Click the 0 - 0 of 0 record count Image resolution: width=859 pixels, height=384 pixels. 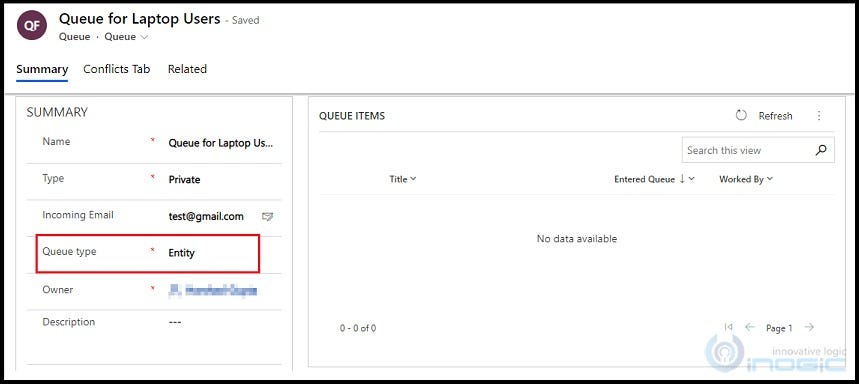[358, 328]
